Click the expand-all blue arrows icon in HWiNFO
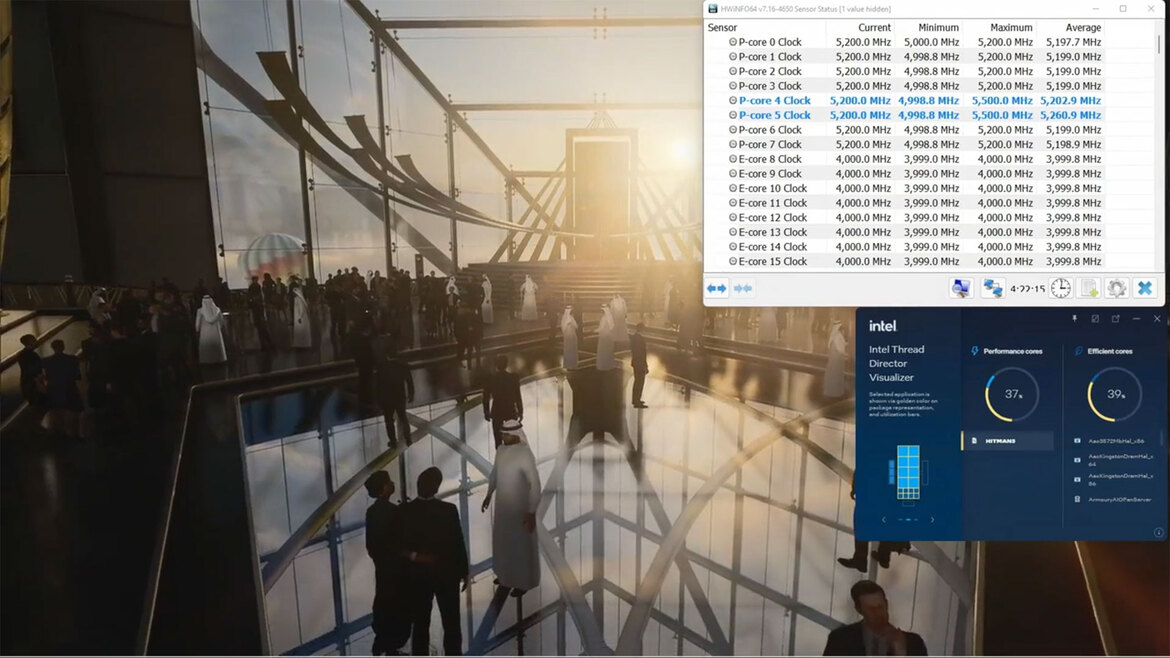Viewport: 1170px width, 658px height. pos(716,288)
